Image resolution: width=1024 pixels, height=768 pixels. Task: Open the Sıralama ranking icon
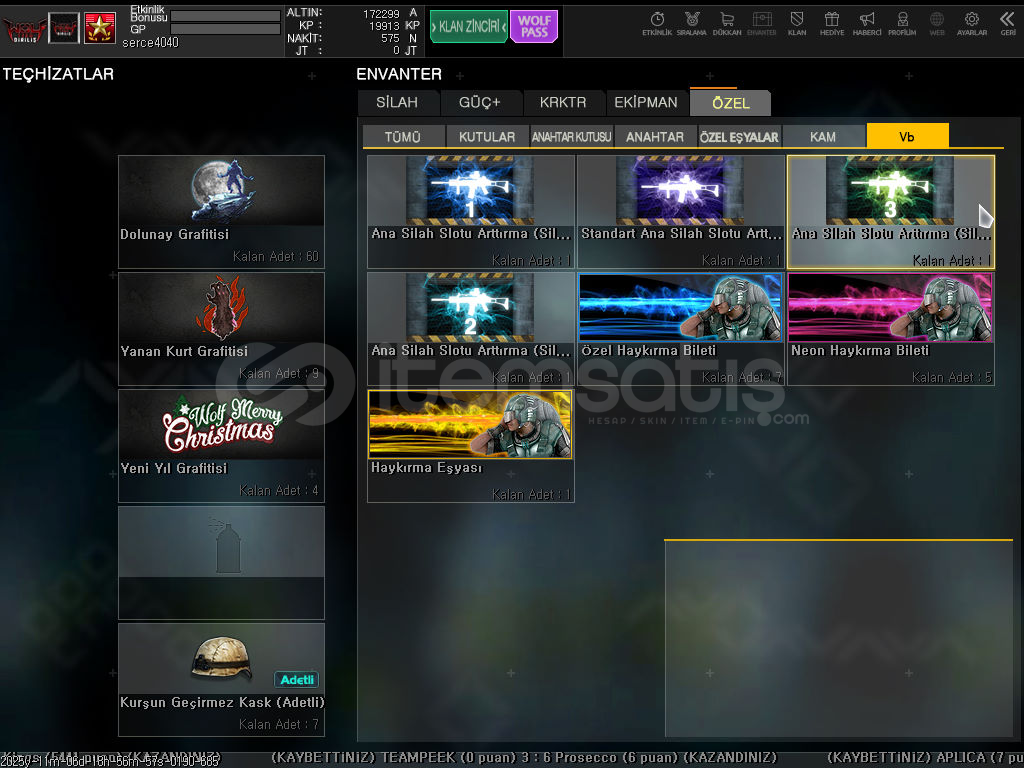pos(691,23)
